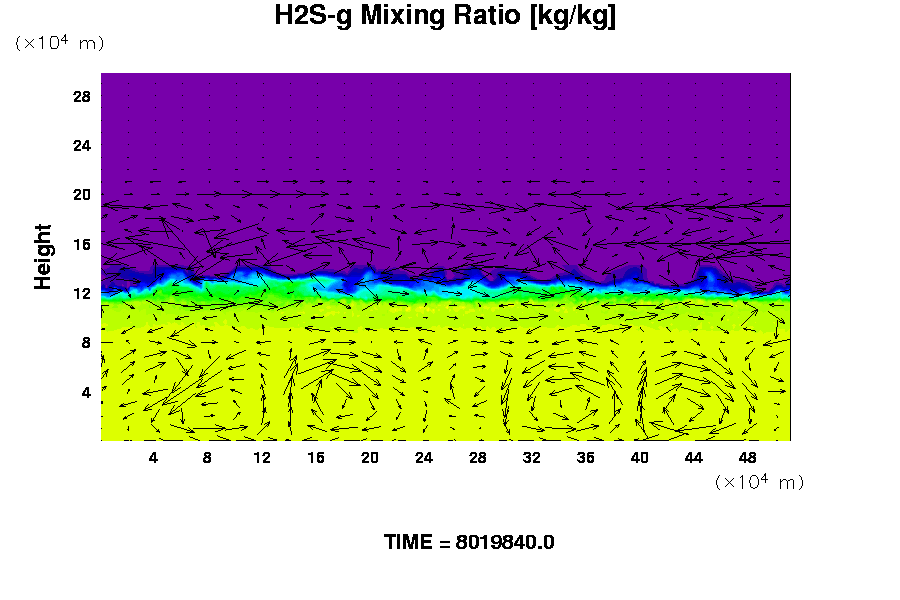Image resolution: width=900 pixels, height=600 pixels.
Task: Select the 20 tick on the height axis
Action: (82, 195)
